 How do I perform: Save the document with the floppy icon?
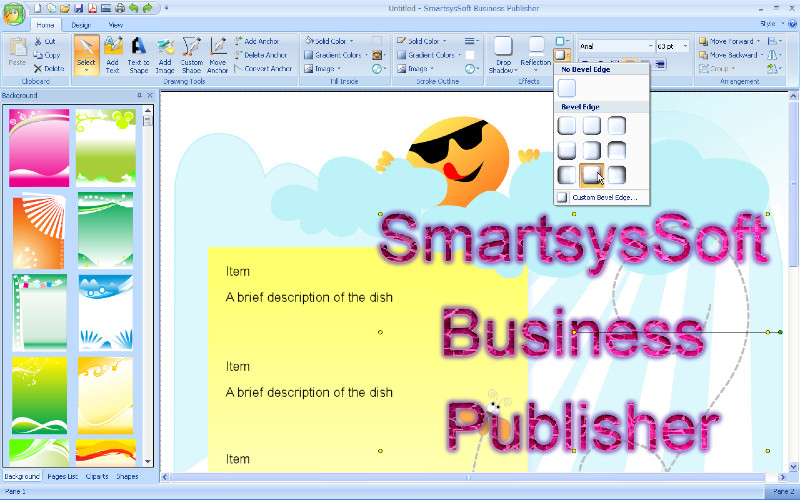coord(78,8)
